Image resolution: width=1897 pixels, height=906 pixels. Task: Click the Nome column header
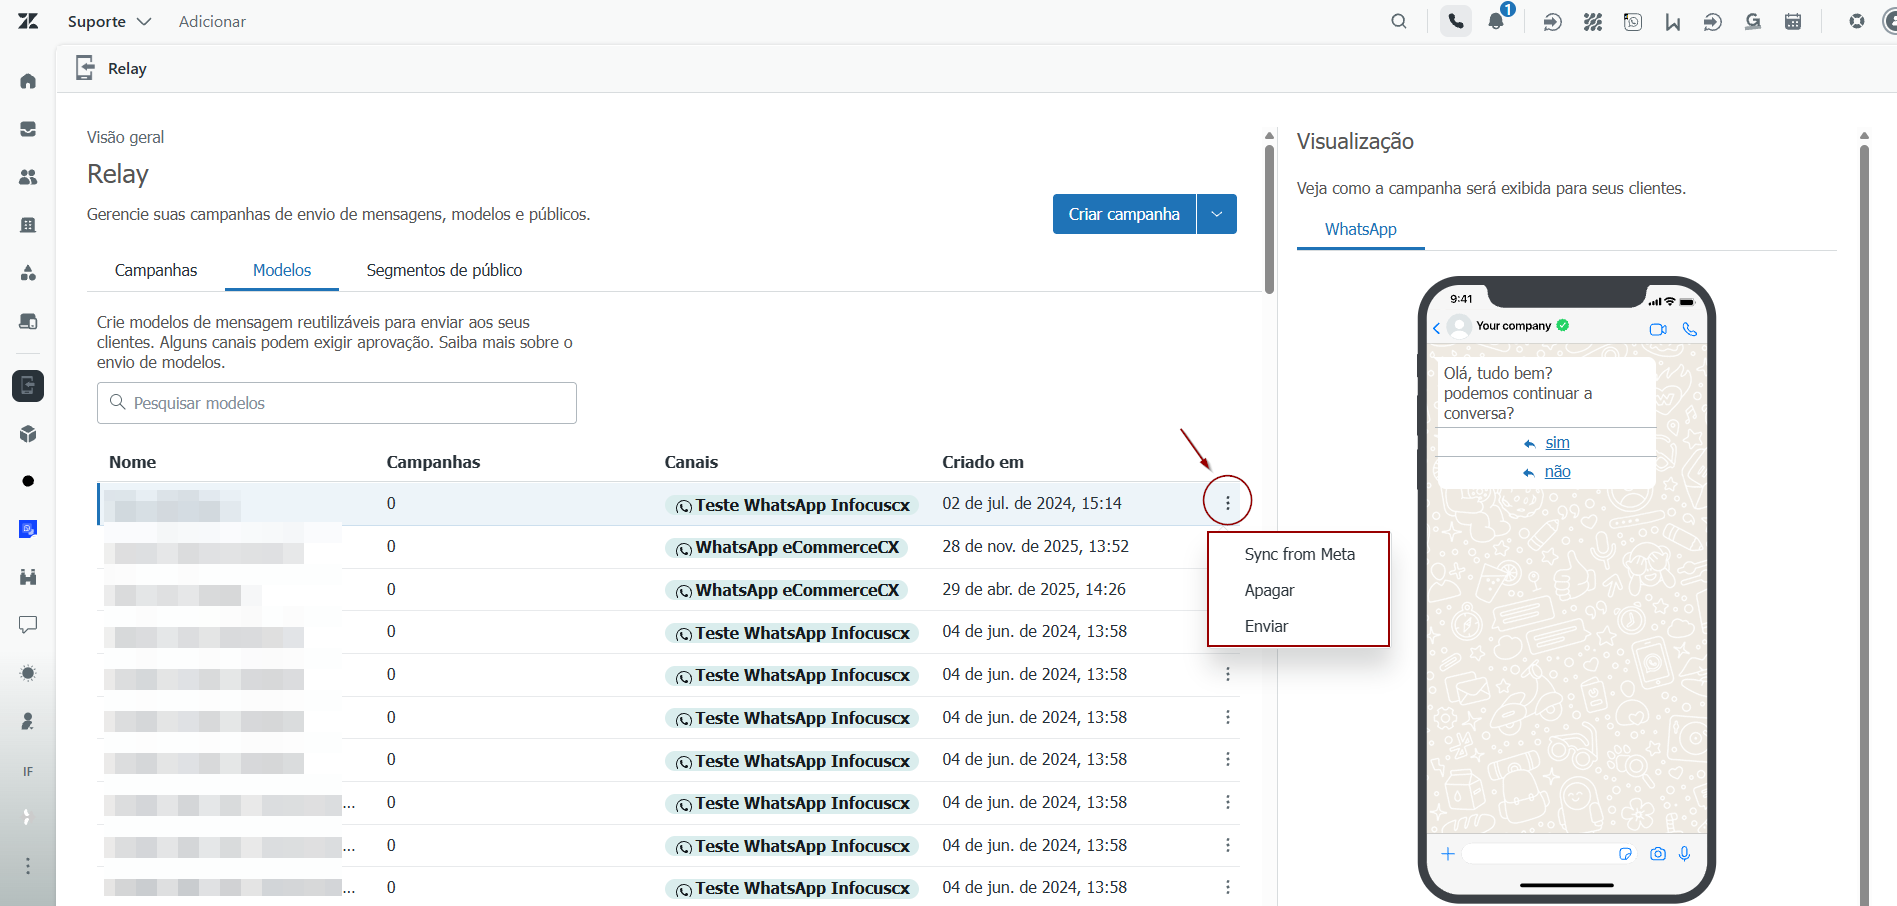coord(133,462)
